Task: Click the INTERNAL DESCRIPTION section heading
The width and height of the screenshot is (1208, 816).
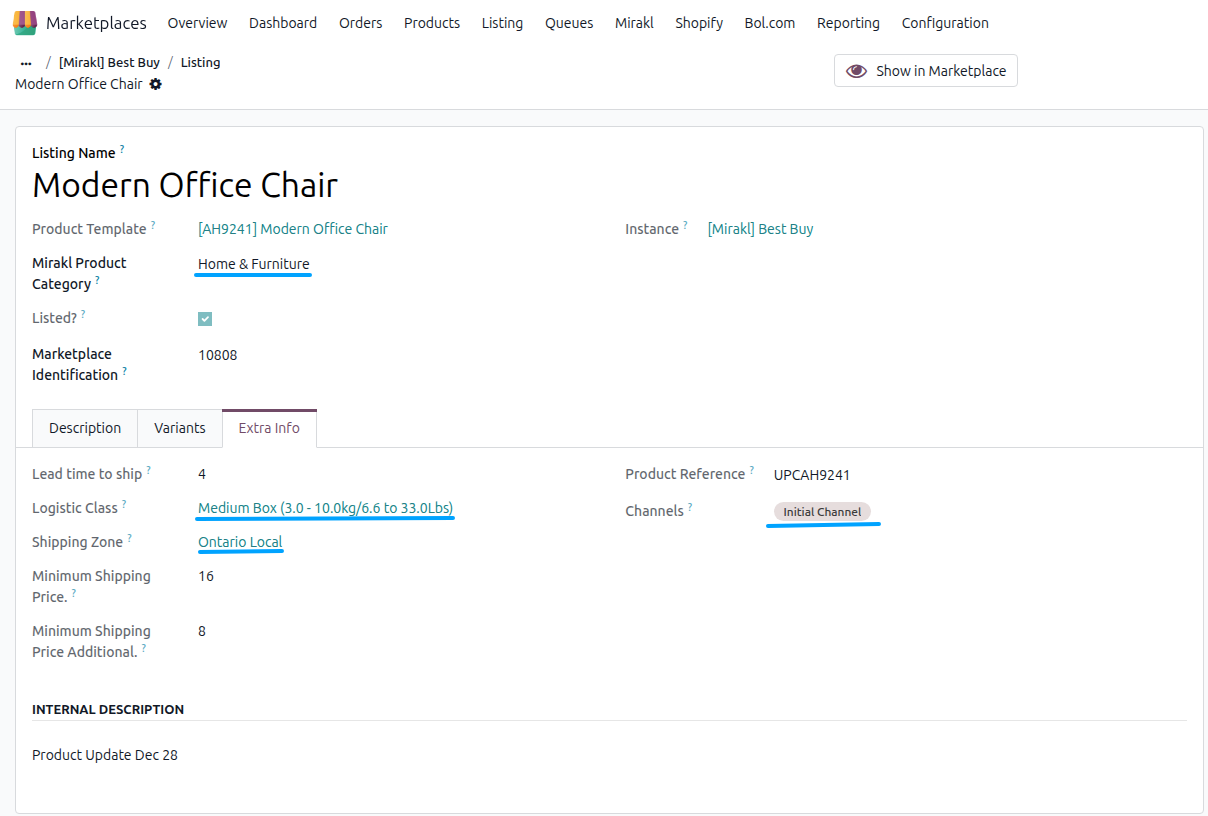Action: point(108,709)
